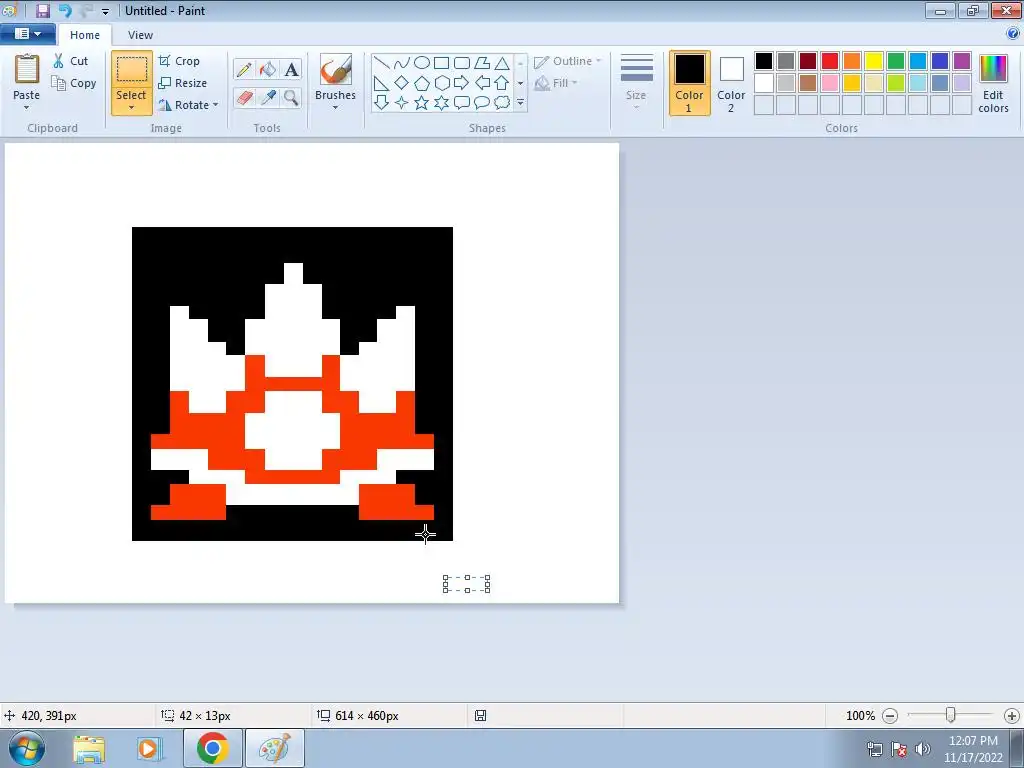This screenshot has width=1024, height=768.
Task: Click the Undo arrow in title bar
Action: pyautogui.click(x=65, y=10)
